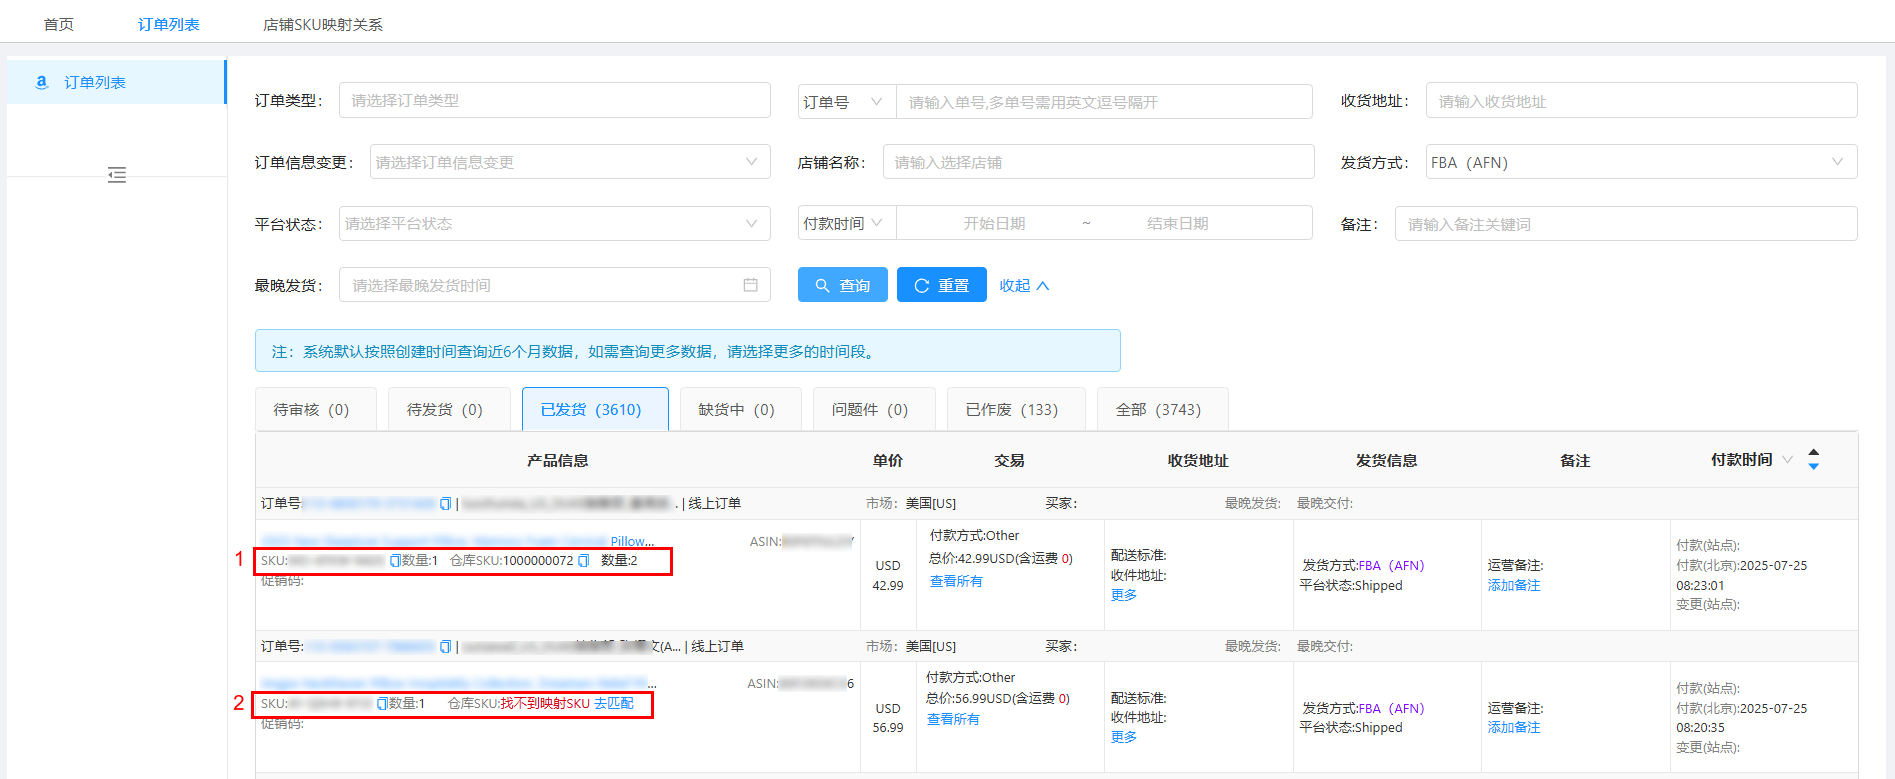
Task: Copy the second order's SKU
Action: (381, 704)
